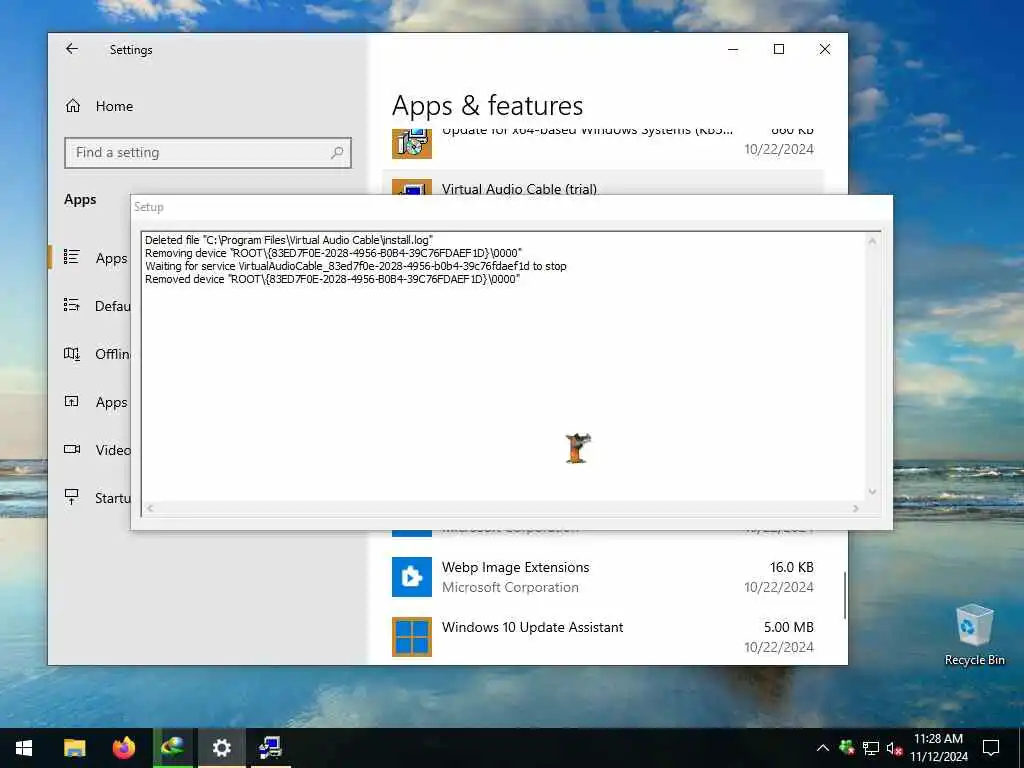Screen dimensions: 1024x768
Task: Open network status tray icon
Action: 871,748
